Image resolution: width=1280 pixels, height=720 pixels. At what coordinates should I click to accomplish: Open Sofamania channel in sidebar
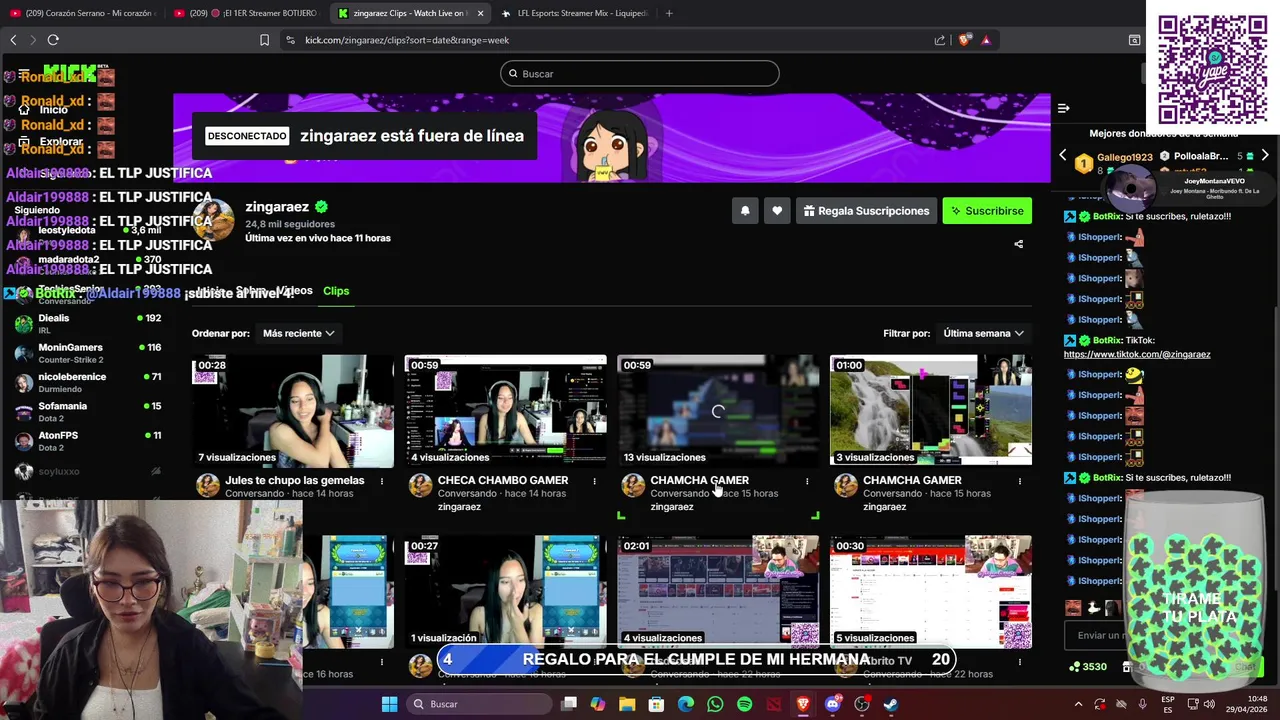[x=87, y=411]
